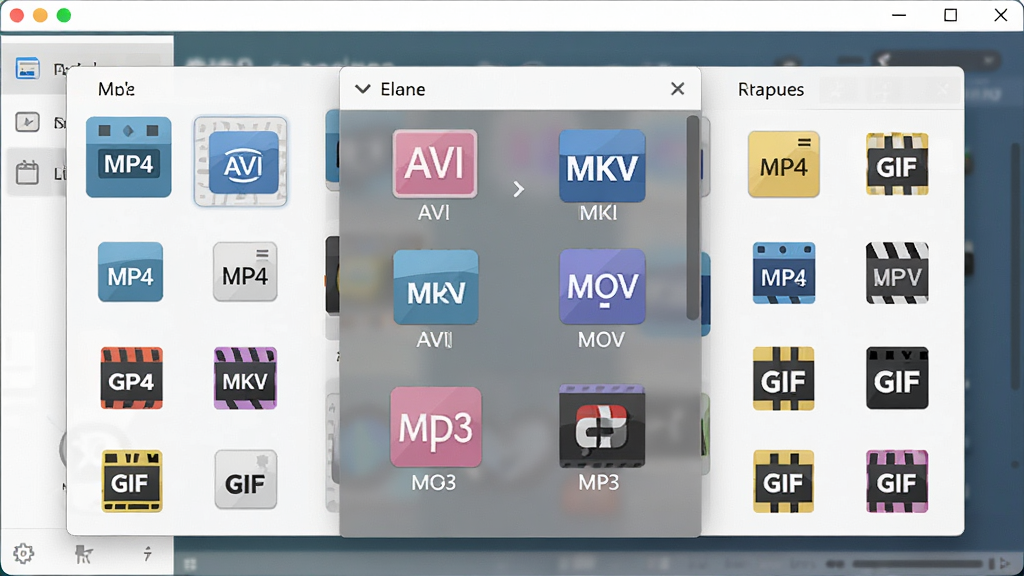Select the gray MP4 icon

pyautogui.click(x=245, y=272)
